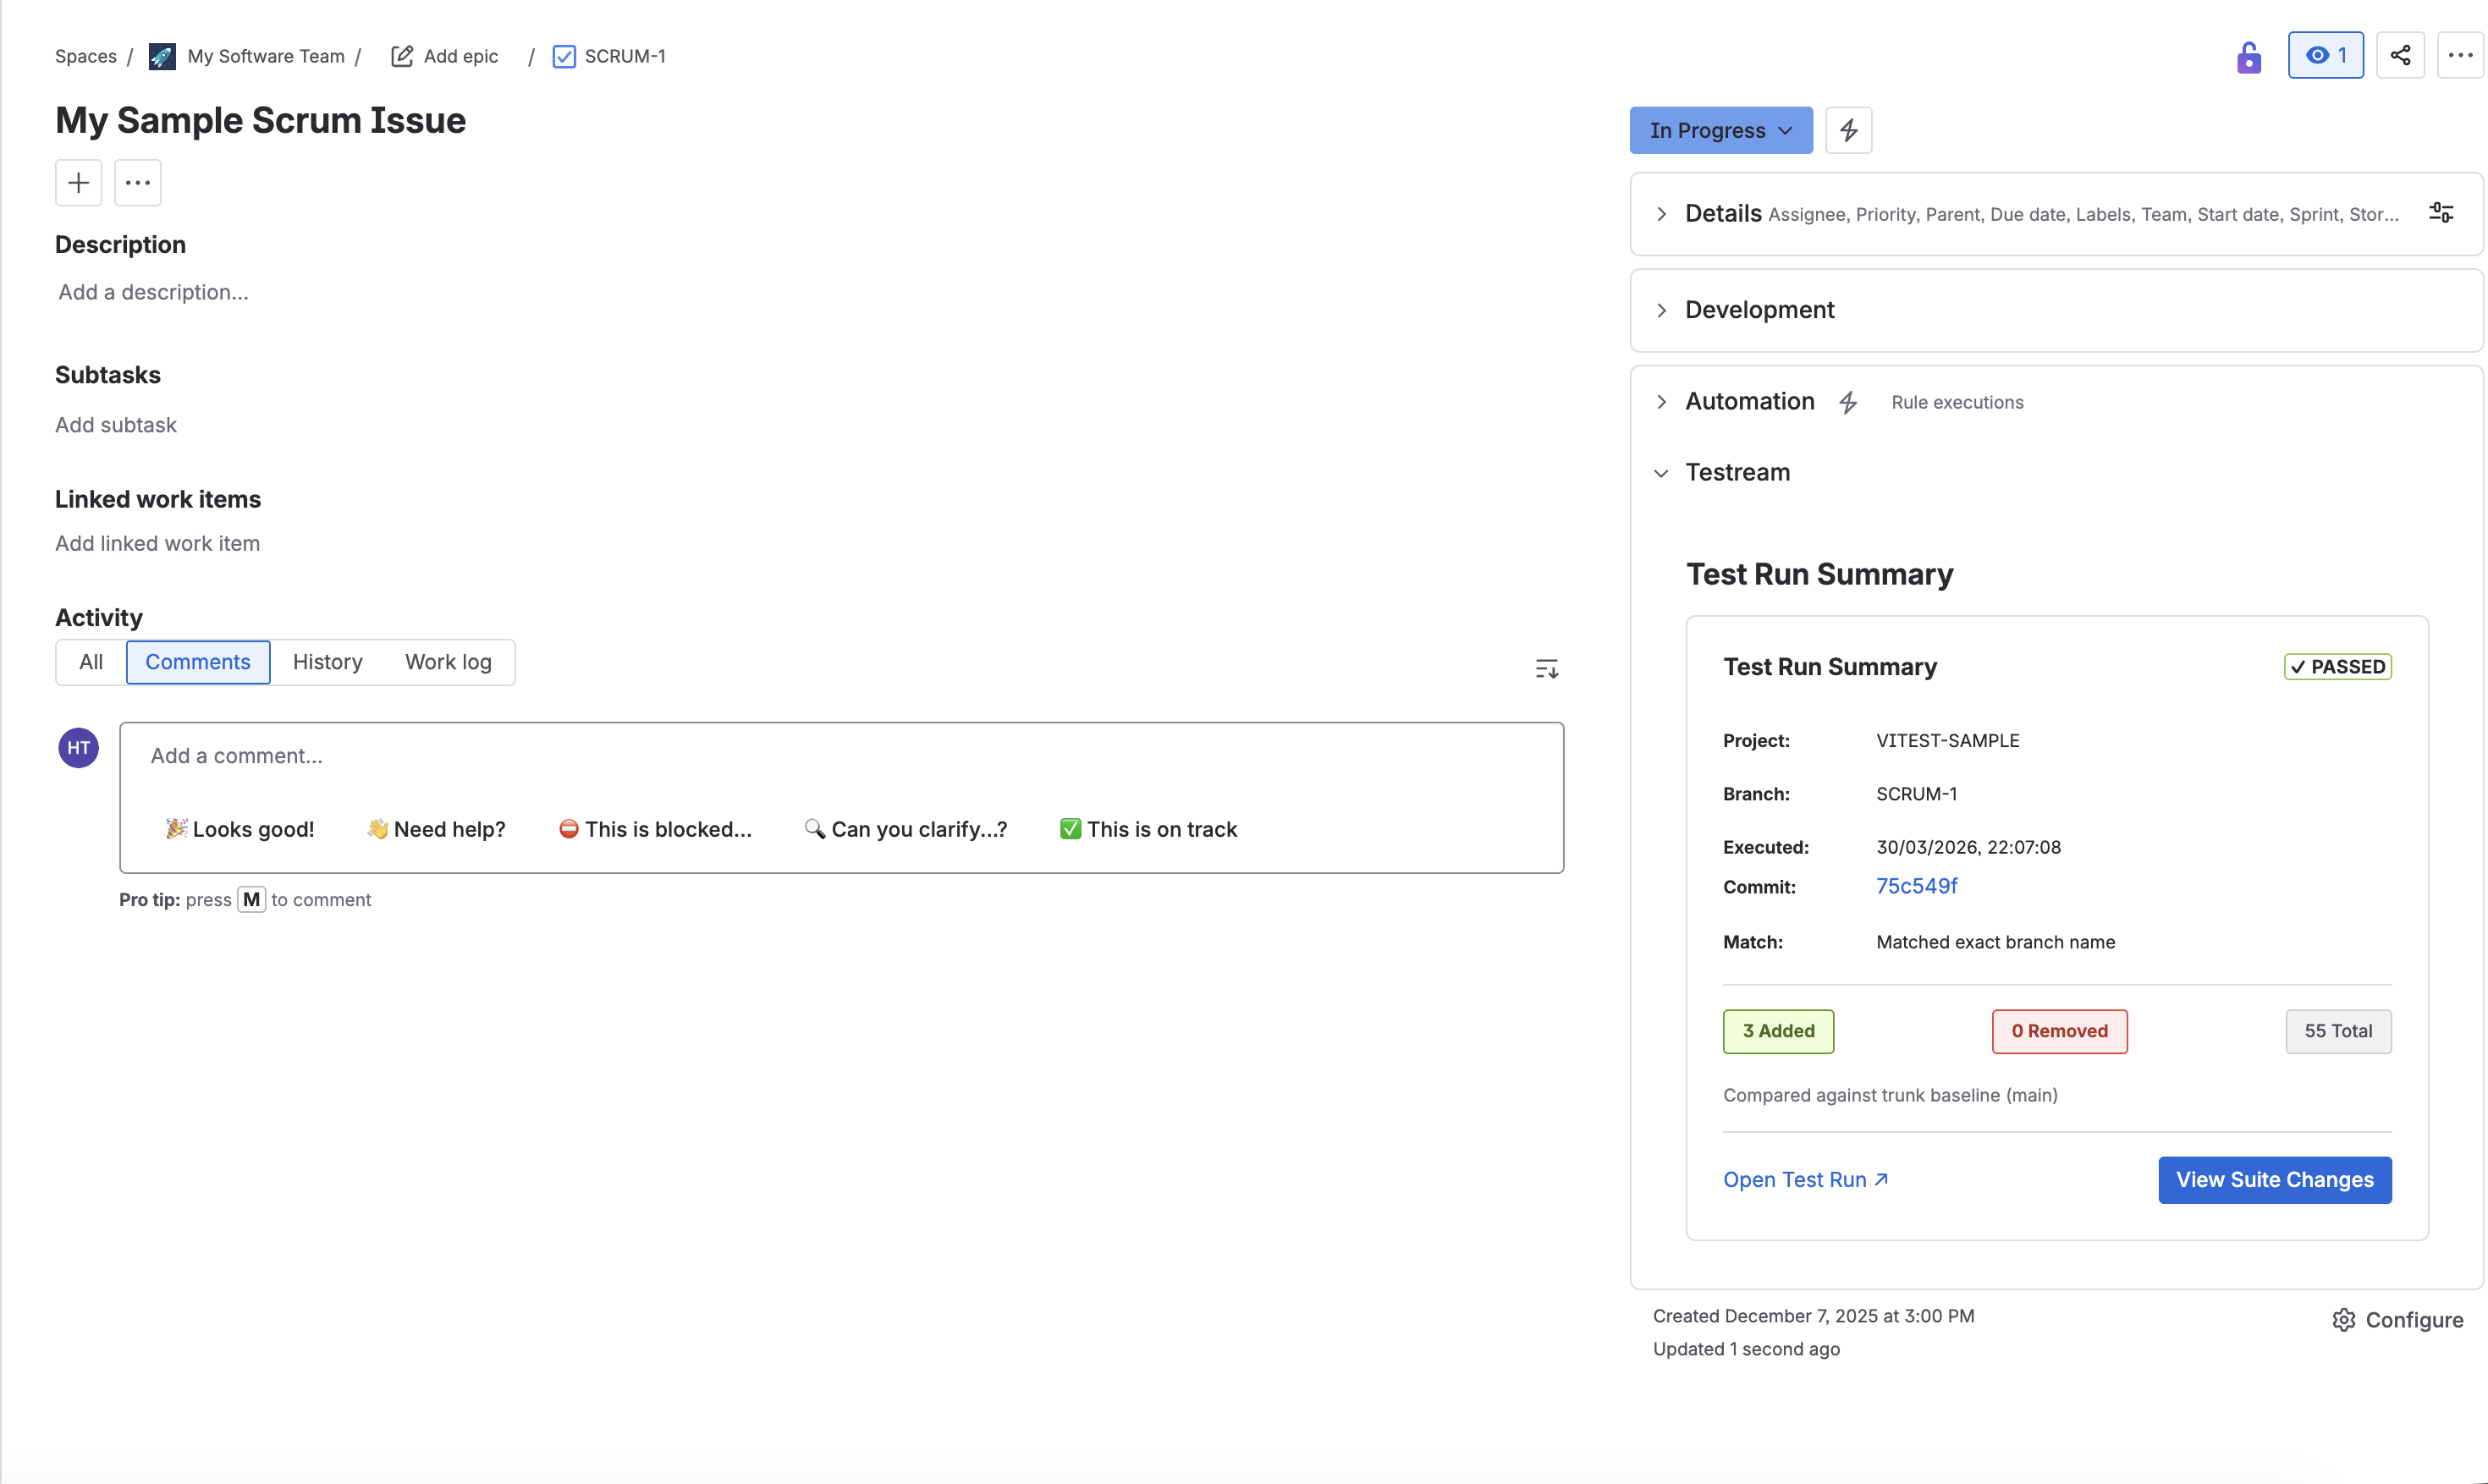Click the Details panel configuration slider icon

[x=2441, y=212]
